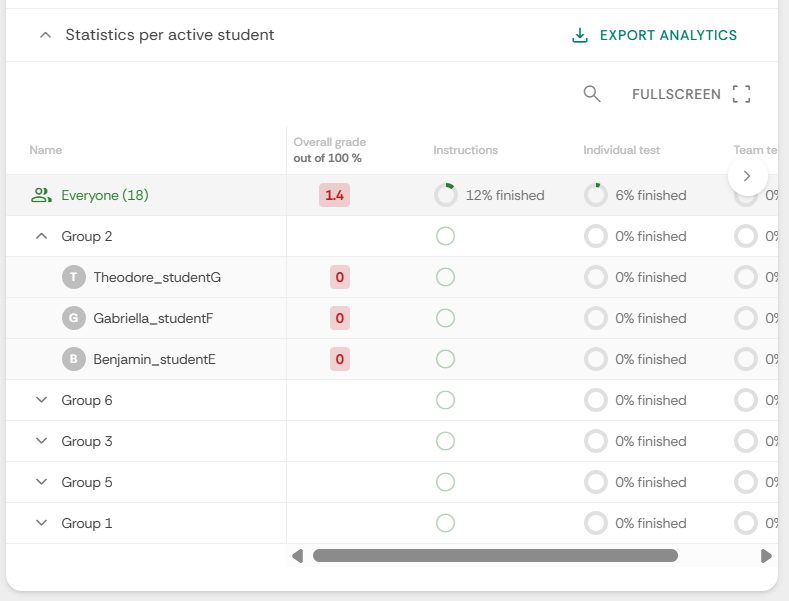The height and width of the screenshot is (601, 789).
Task: Open Gabriella_studentF student name
Action: 153,318
